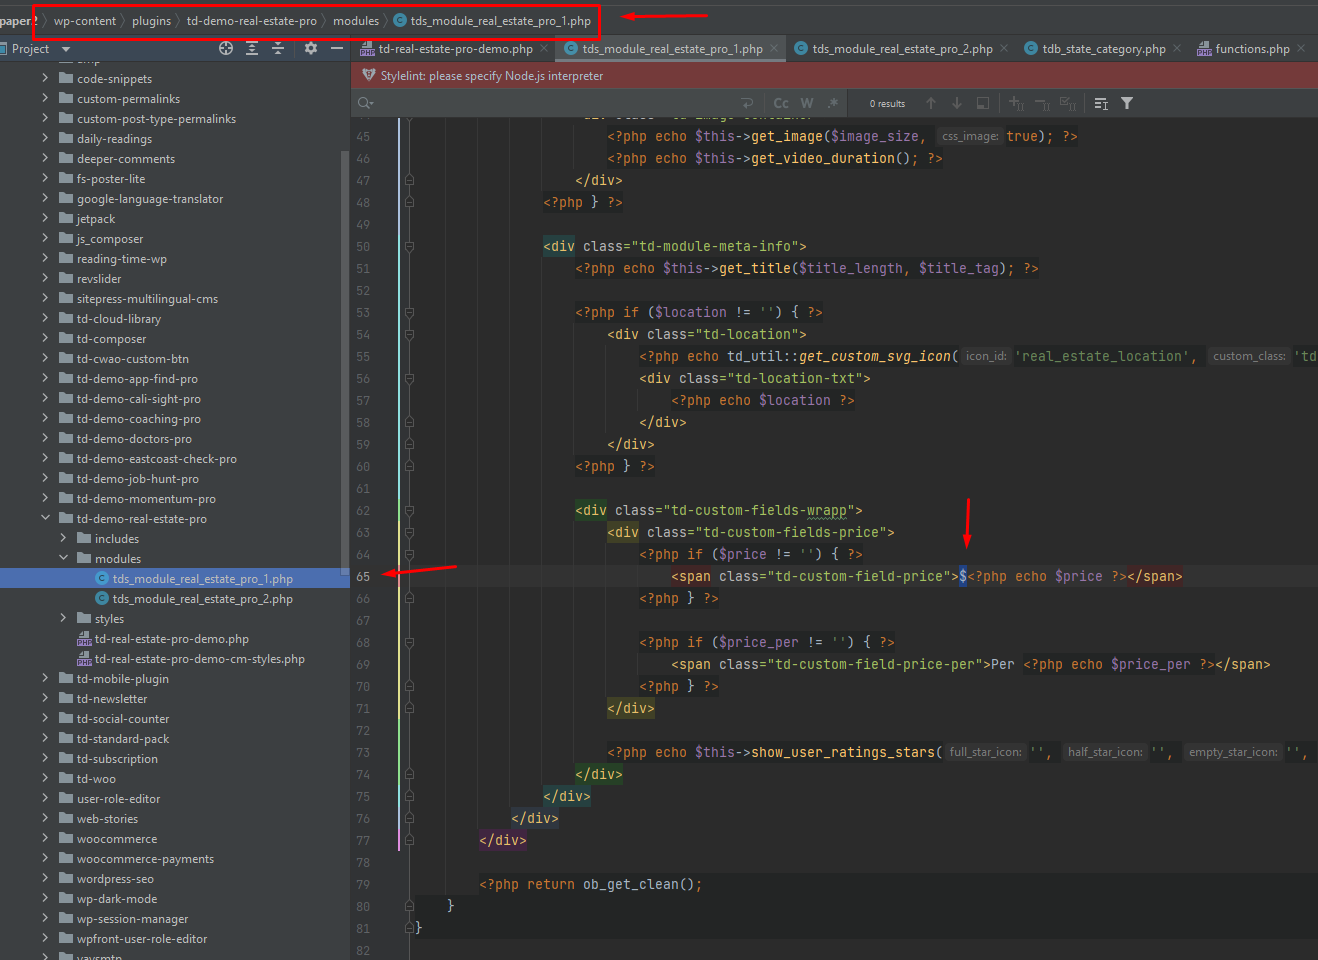Expand the td-composer folder
The image size is (1318, 960).
(45, 338)
